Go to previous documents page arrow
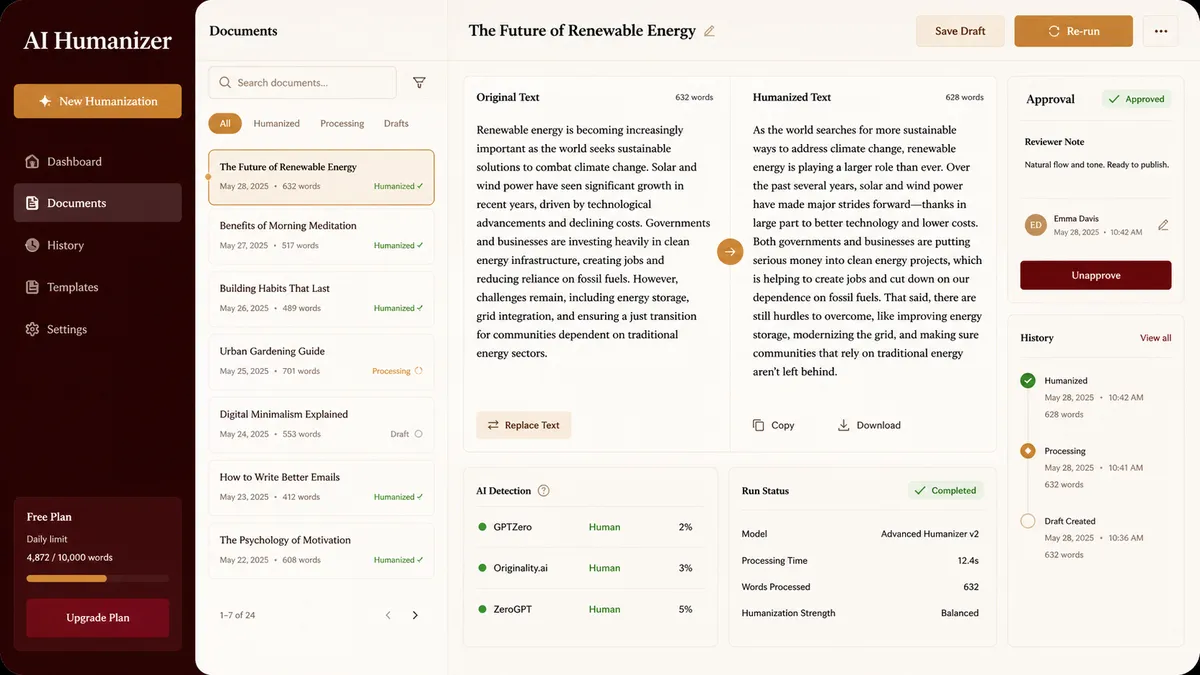This screenshot has height=675, width=1200. [388, 615]
